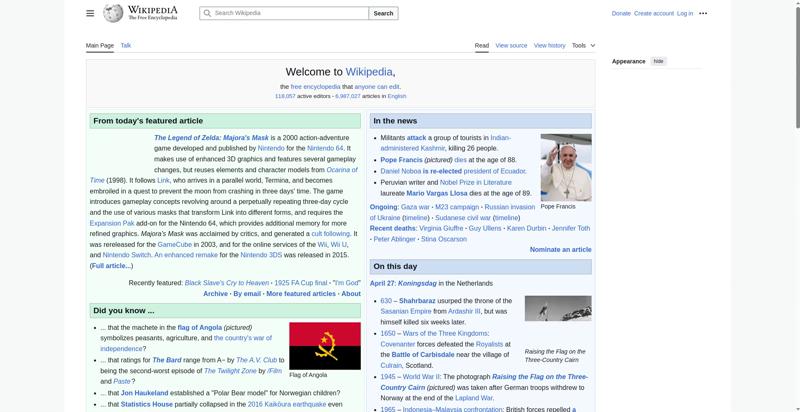800x412 pixels.
Task: Open Raising the Flag photo thumbnail
Action: pos(558,308)
